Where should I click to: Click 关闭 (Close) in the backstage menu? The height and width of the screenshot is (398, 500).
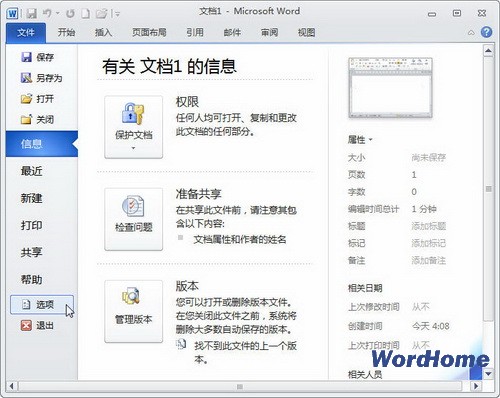click(37, 119)
